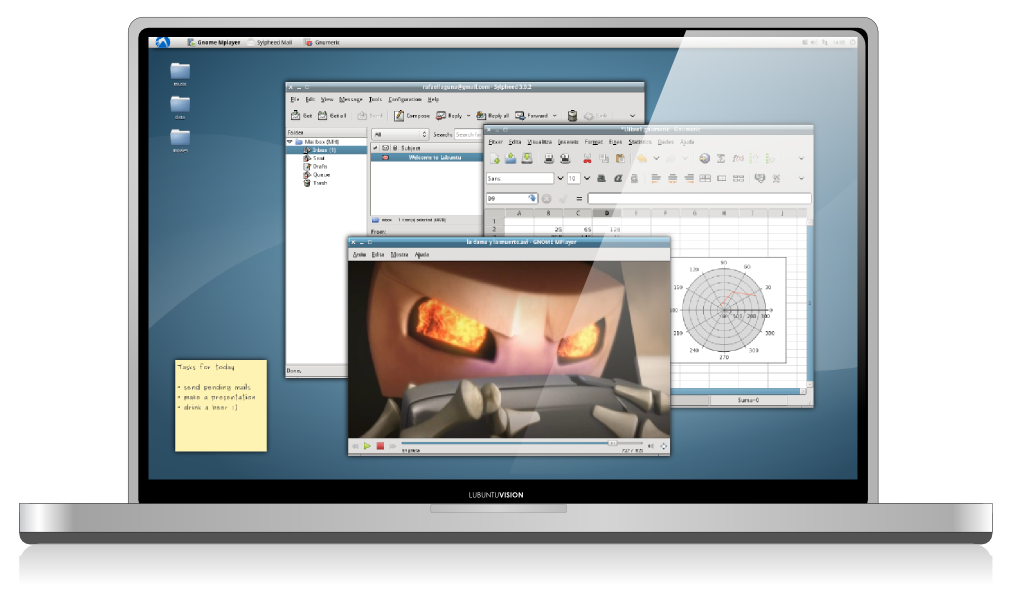Image resolution: width=1011 pixels, height=605 pixels.
Task: Click the Cut scissors icon in Gnumeric
Action: [x=587, y=158]
